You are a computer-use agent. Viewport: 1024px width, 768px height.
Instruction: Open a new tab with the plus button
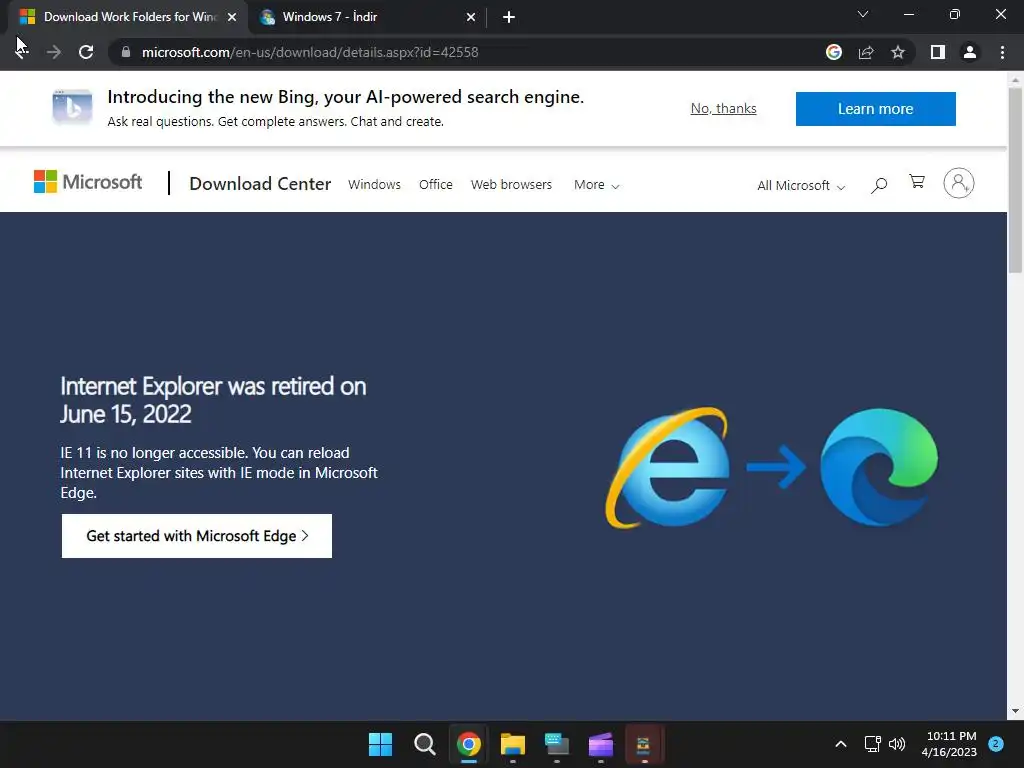pyautogui.click(x=509, y=17)
